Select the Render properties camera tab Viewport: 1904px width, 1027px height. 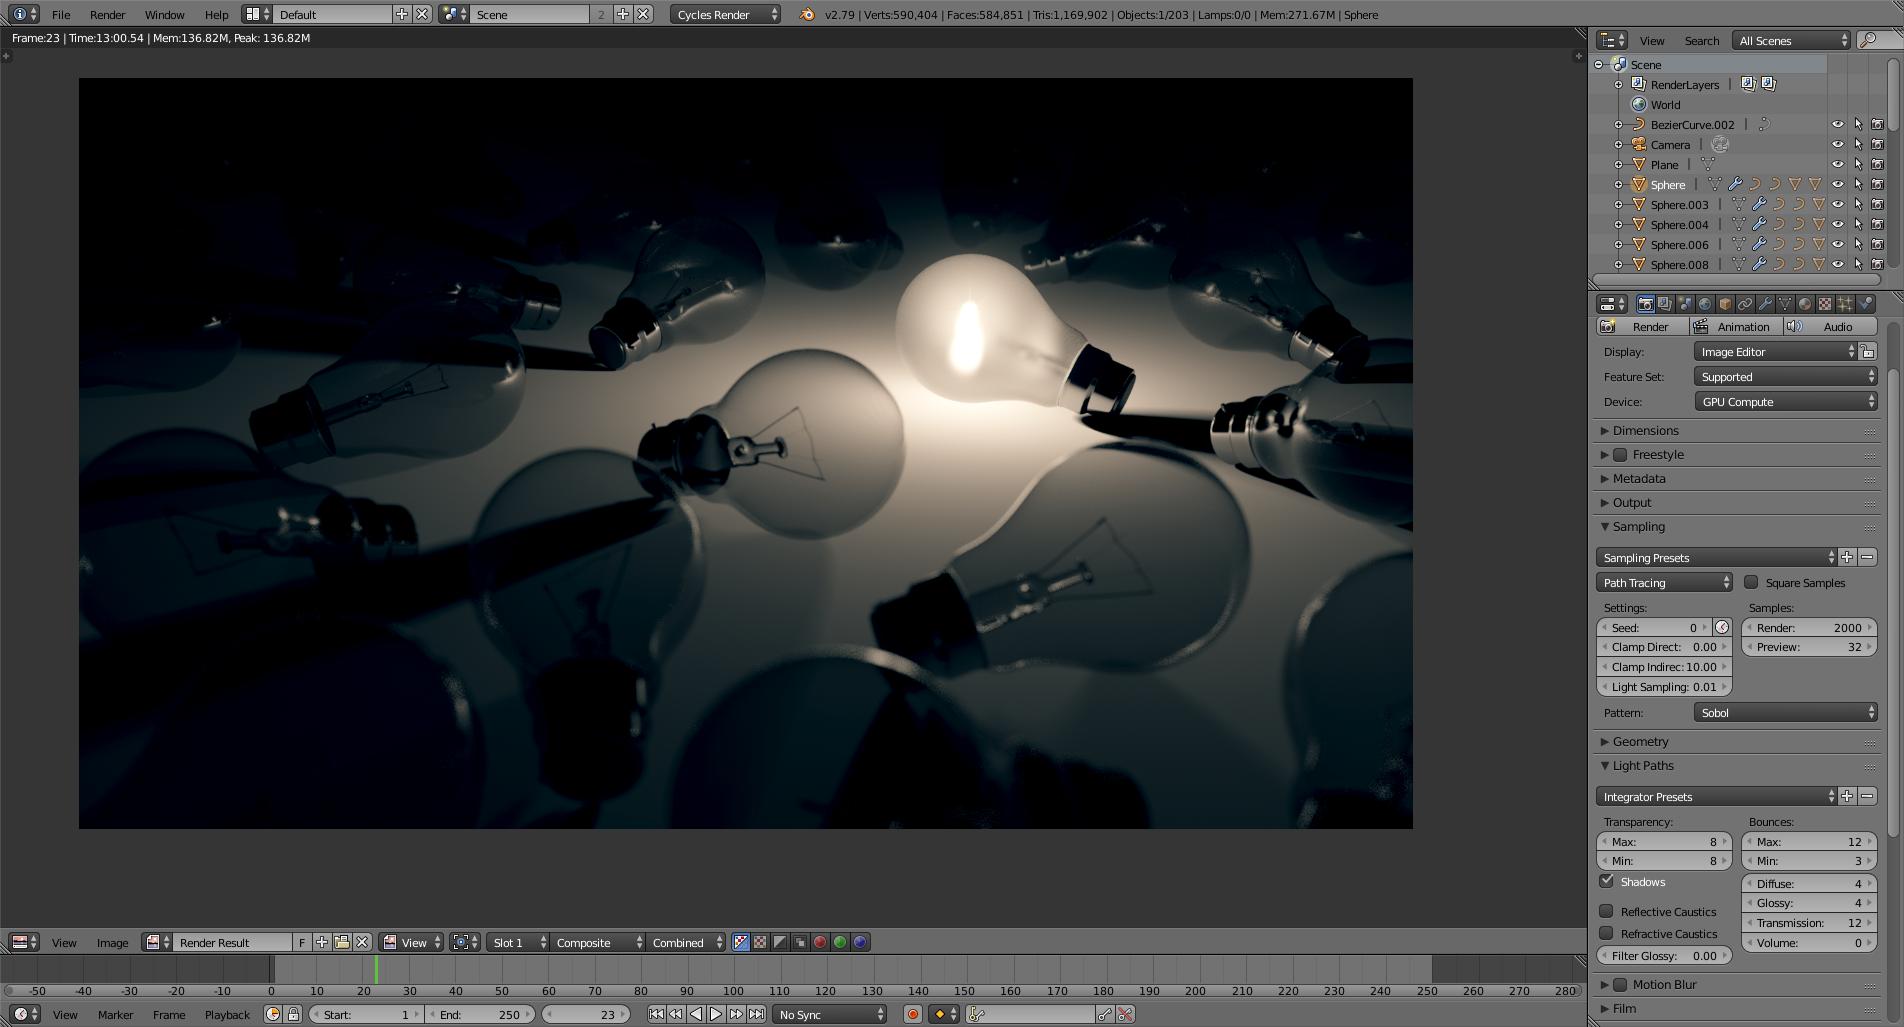1645,304
